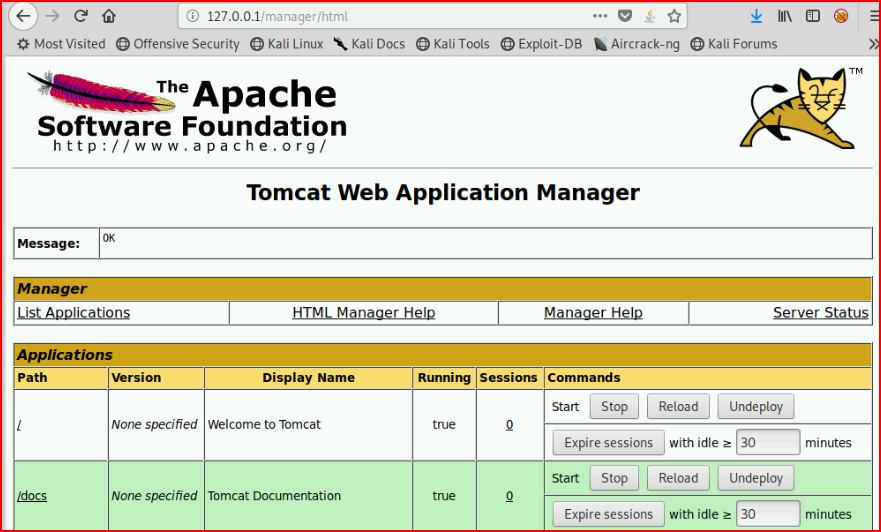This screenshot has width=881, height=532.
Task: Click the Apache Software Foundation logo
Action: [187, 111]
